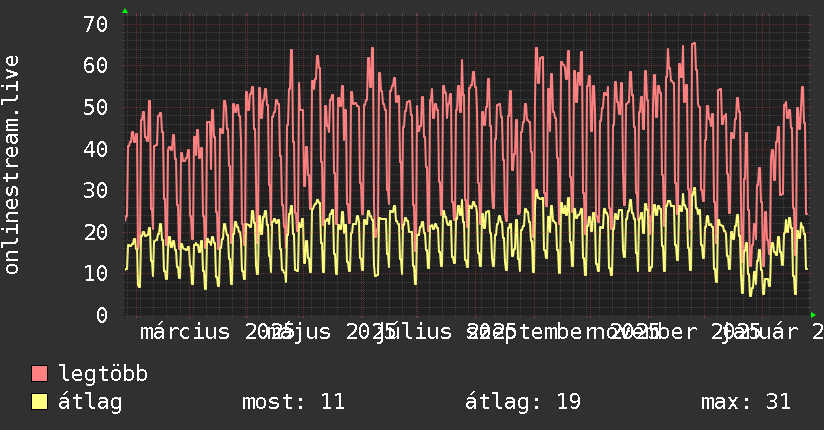Click the y-axis label 70
Image resolution: width=824 pixels, height=430 pixels.
point(96,24)
